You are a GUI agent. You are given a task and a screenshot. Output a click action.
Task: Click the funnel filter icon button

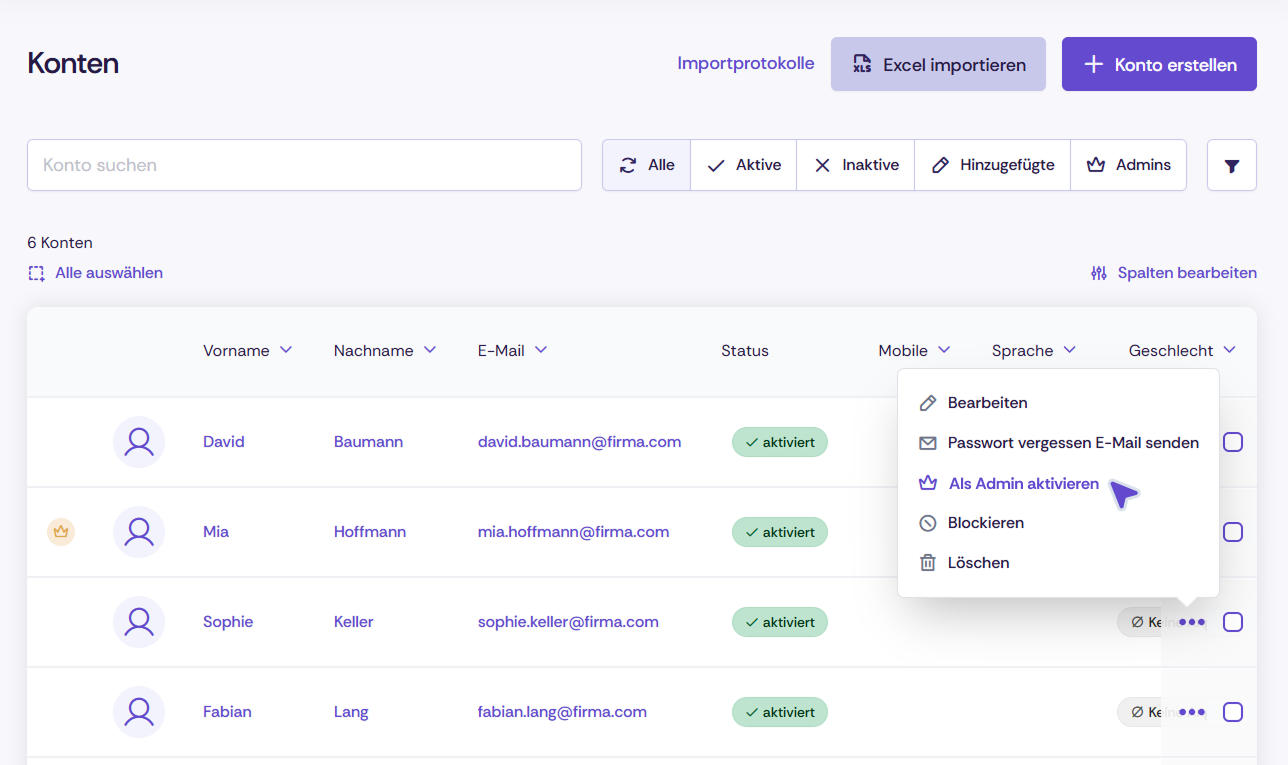pos(1232,165)
